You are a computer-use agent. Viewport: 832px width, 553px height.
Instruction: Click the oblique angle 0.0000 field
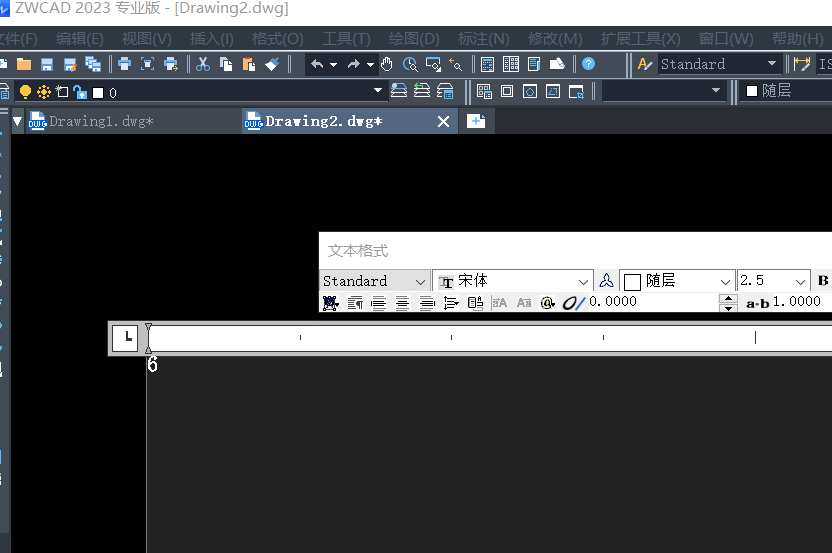(x=653, y=301)
